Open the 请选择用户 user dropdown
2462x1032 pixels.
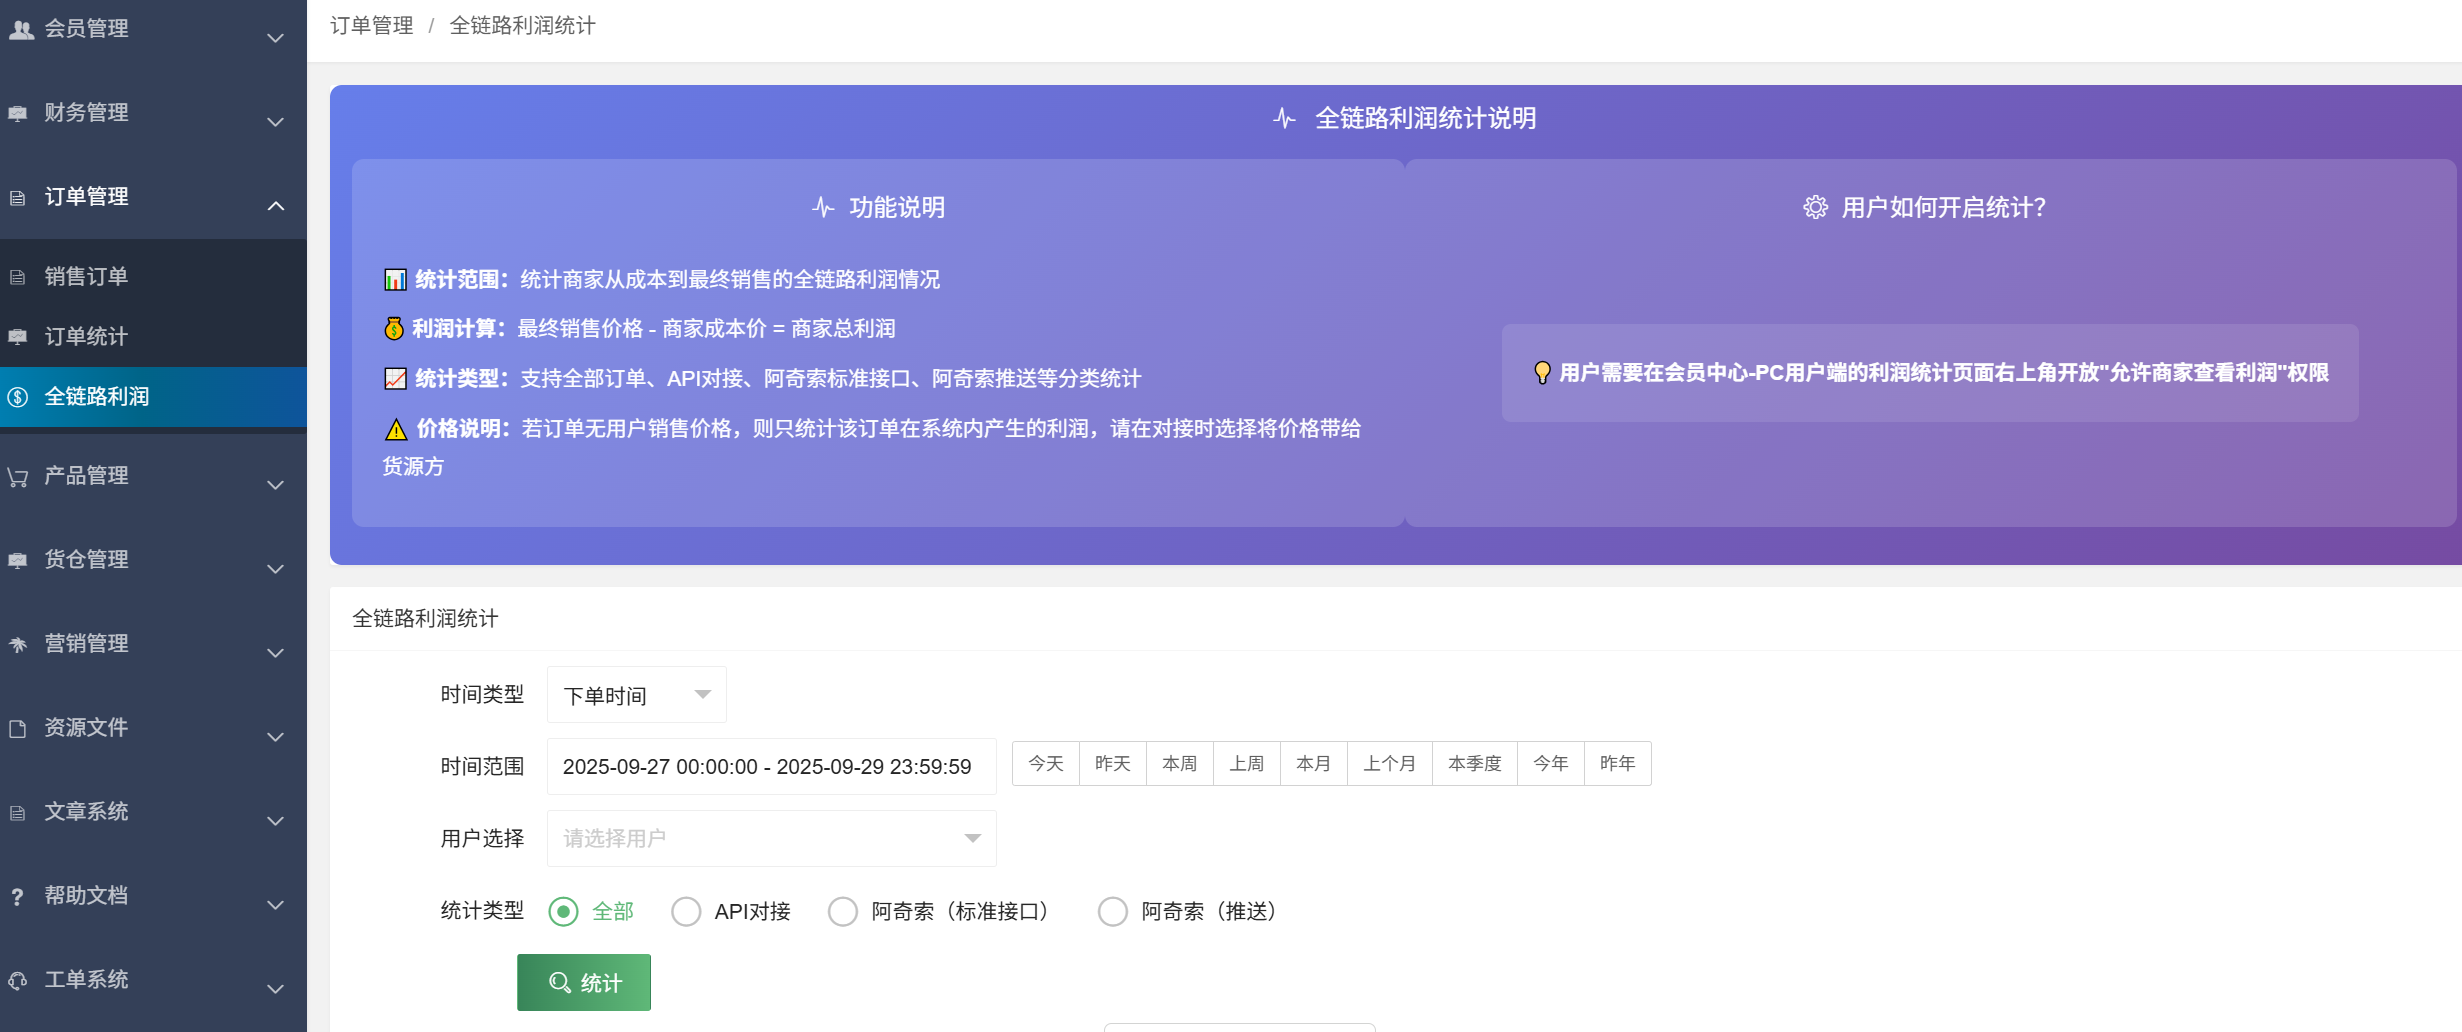click(771, 839)
